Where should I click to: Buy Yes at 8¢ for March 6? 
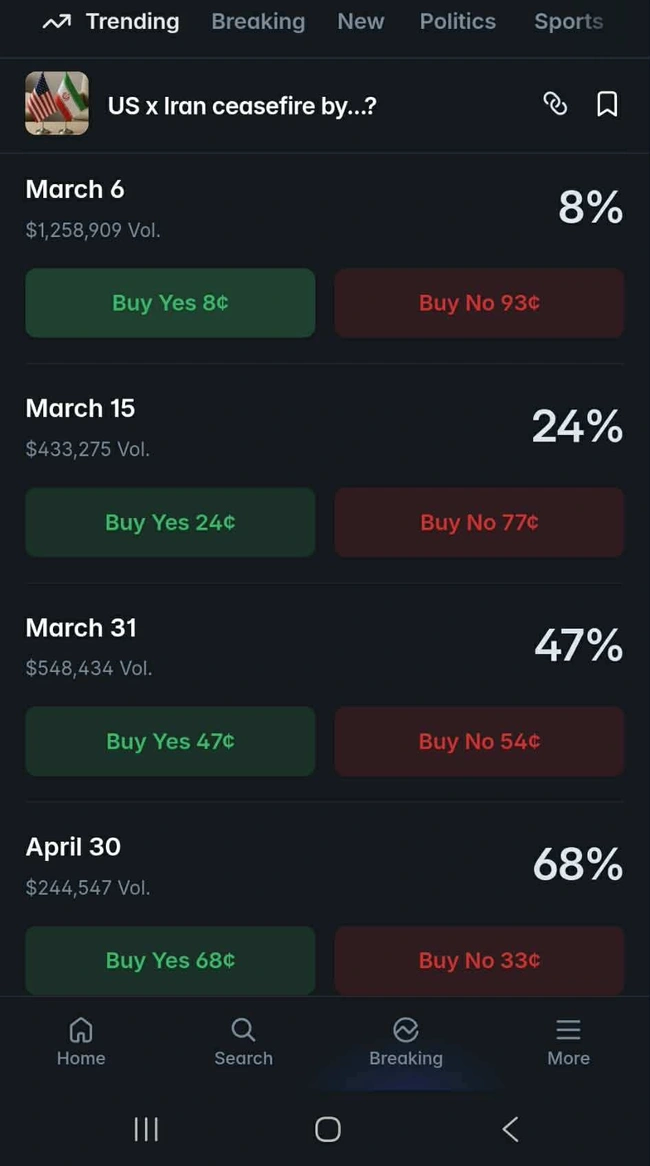coord(170,303)
